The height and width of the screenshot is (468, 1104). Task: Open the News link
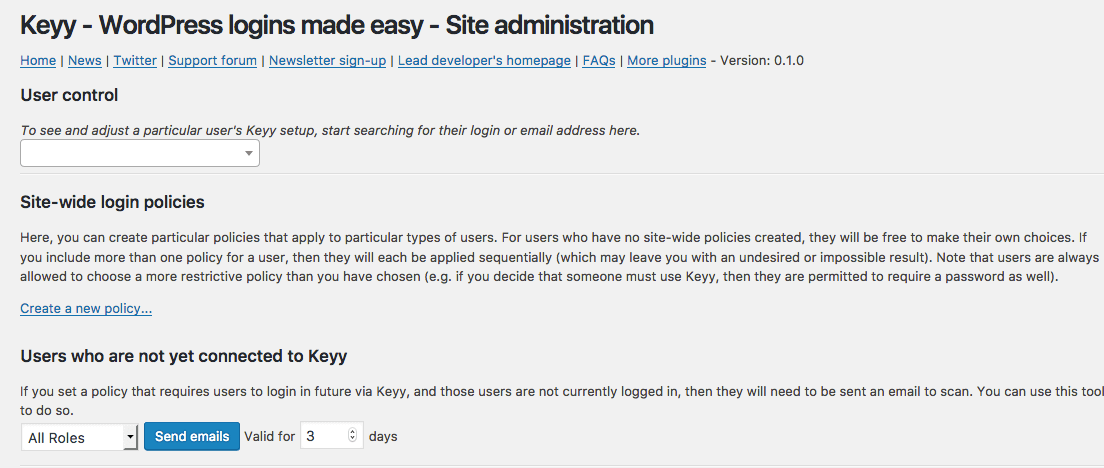tap(84, 61)
